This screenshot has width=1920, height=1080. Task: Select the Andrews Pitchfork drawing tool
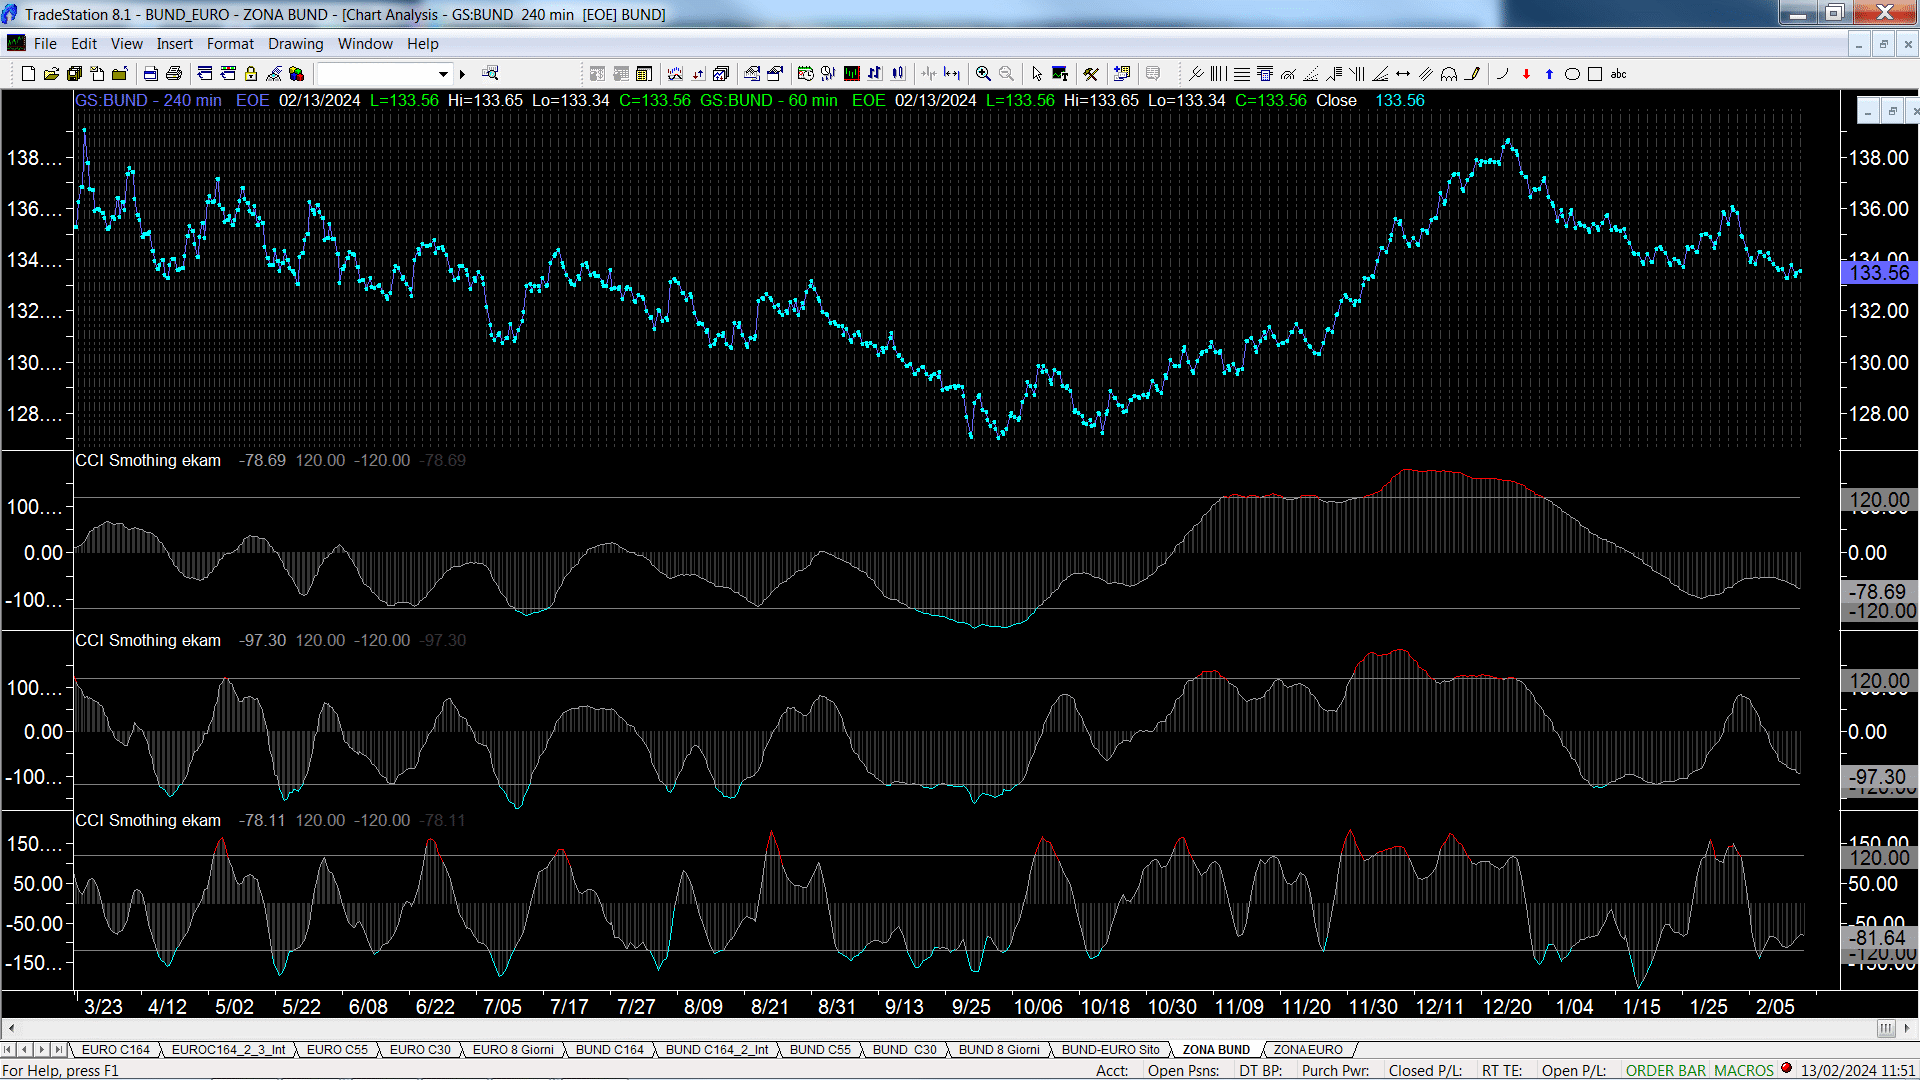click(1195, 74)
